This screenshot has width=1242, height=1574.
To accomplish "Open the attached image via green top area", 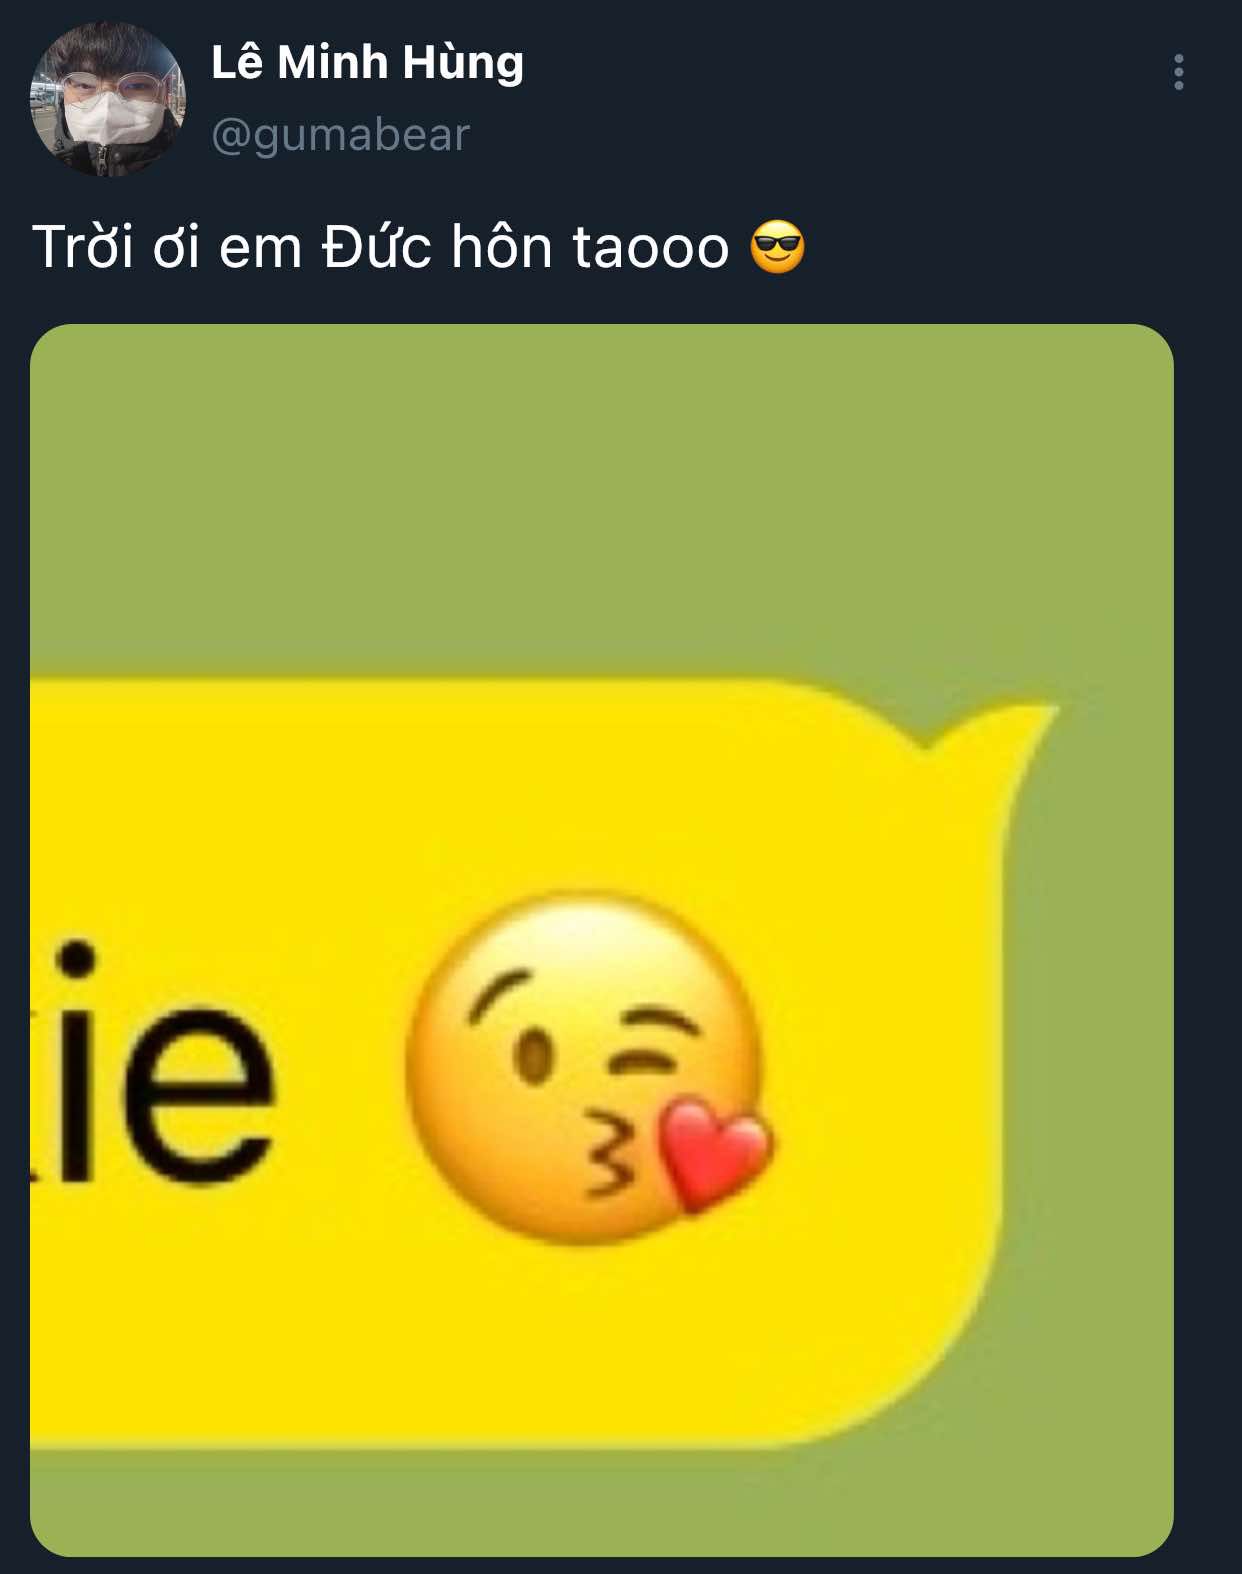I will click(x=601, y=500).
